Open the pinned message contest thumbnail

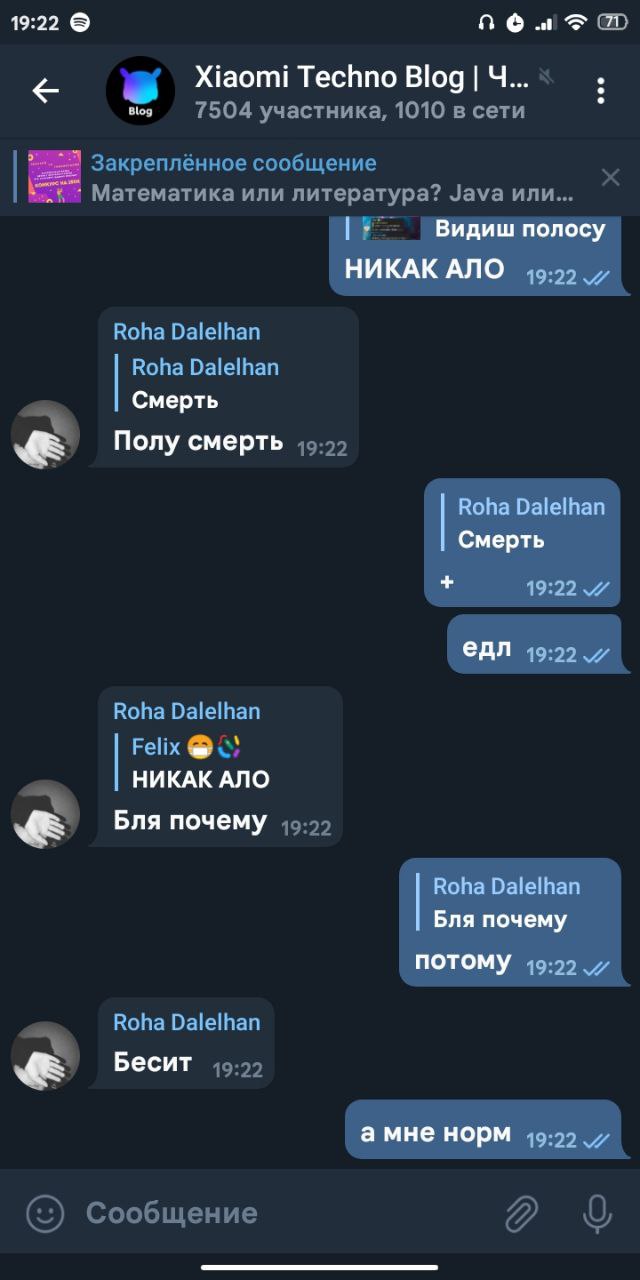[54, 177]
